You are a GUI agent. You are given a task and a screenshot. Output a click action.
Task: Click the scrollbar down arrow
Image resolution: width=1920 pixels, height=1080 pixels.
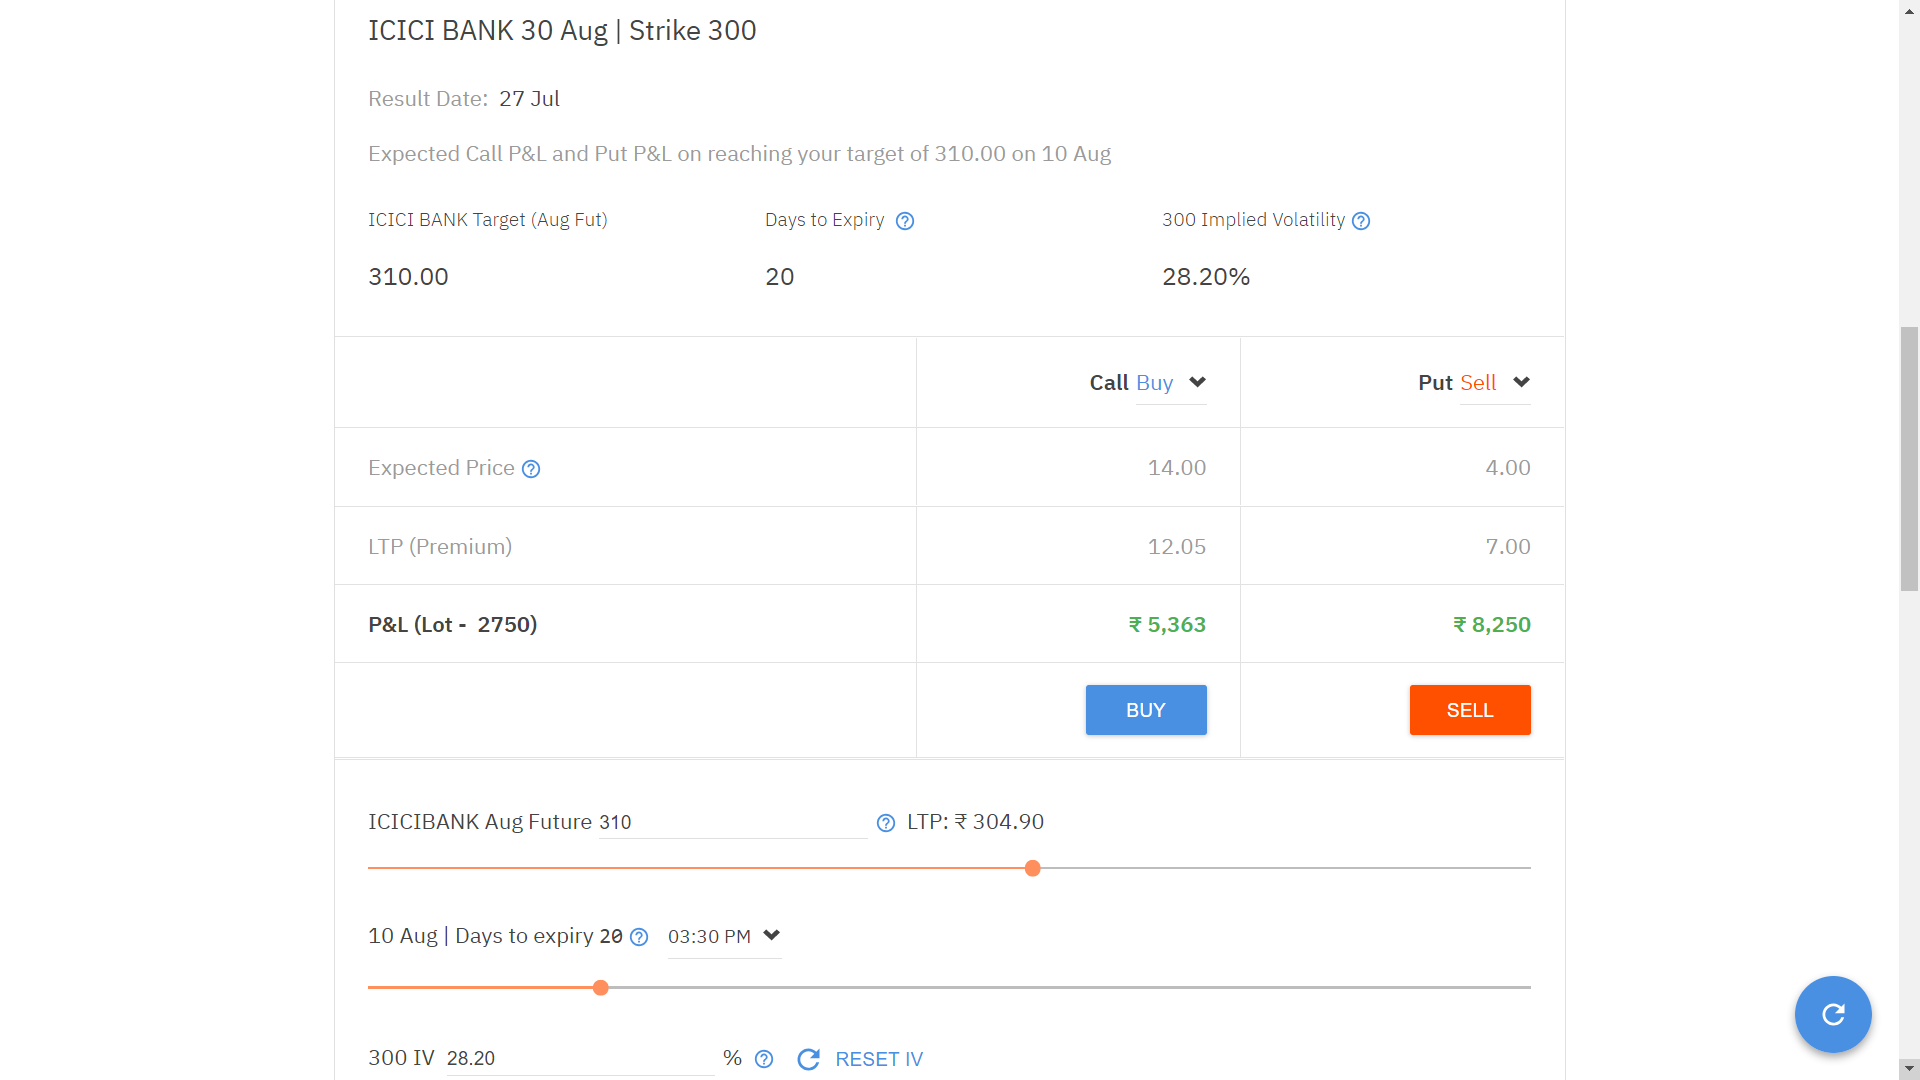pos(1909,1069)
